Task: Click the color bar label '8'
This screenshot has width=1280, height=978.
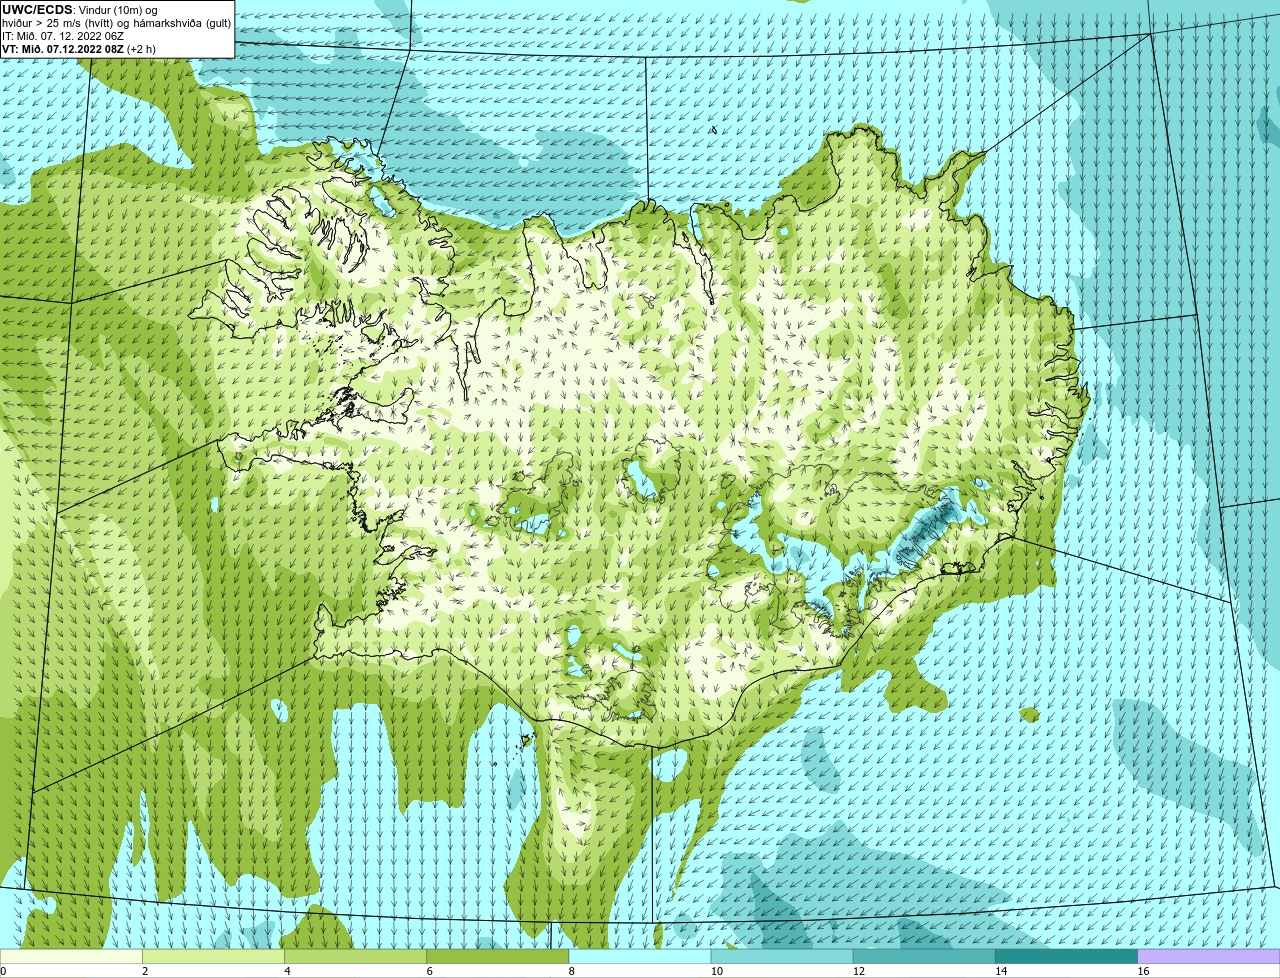Action: point(571,971)
